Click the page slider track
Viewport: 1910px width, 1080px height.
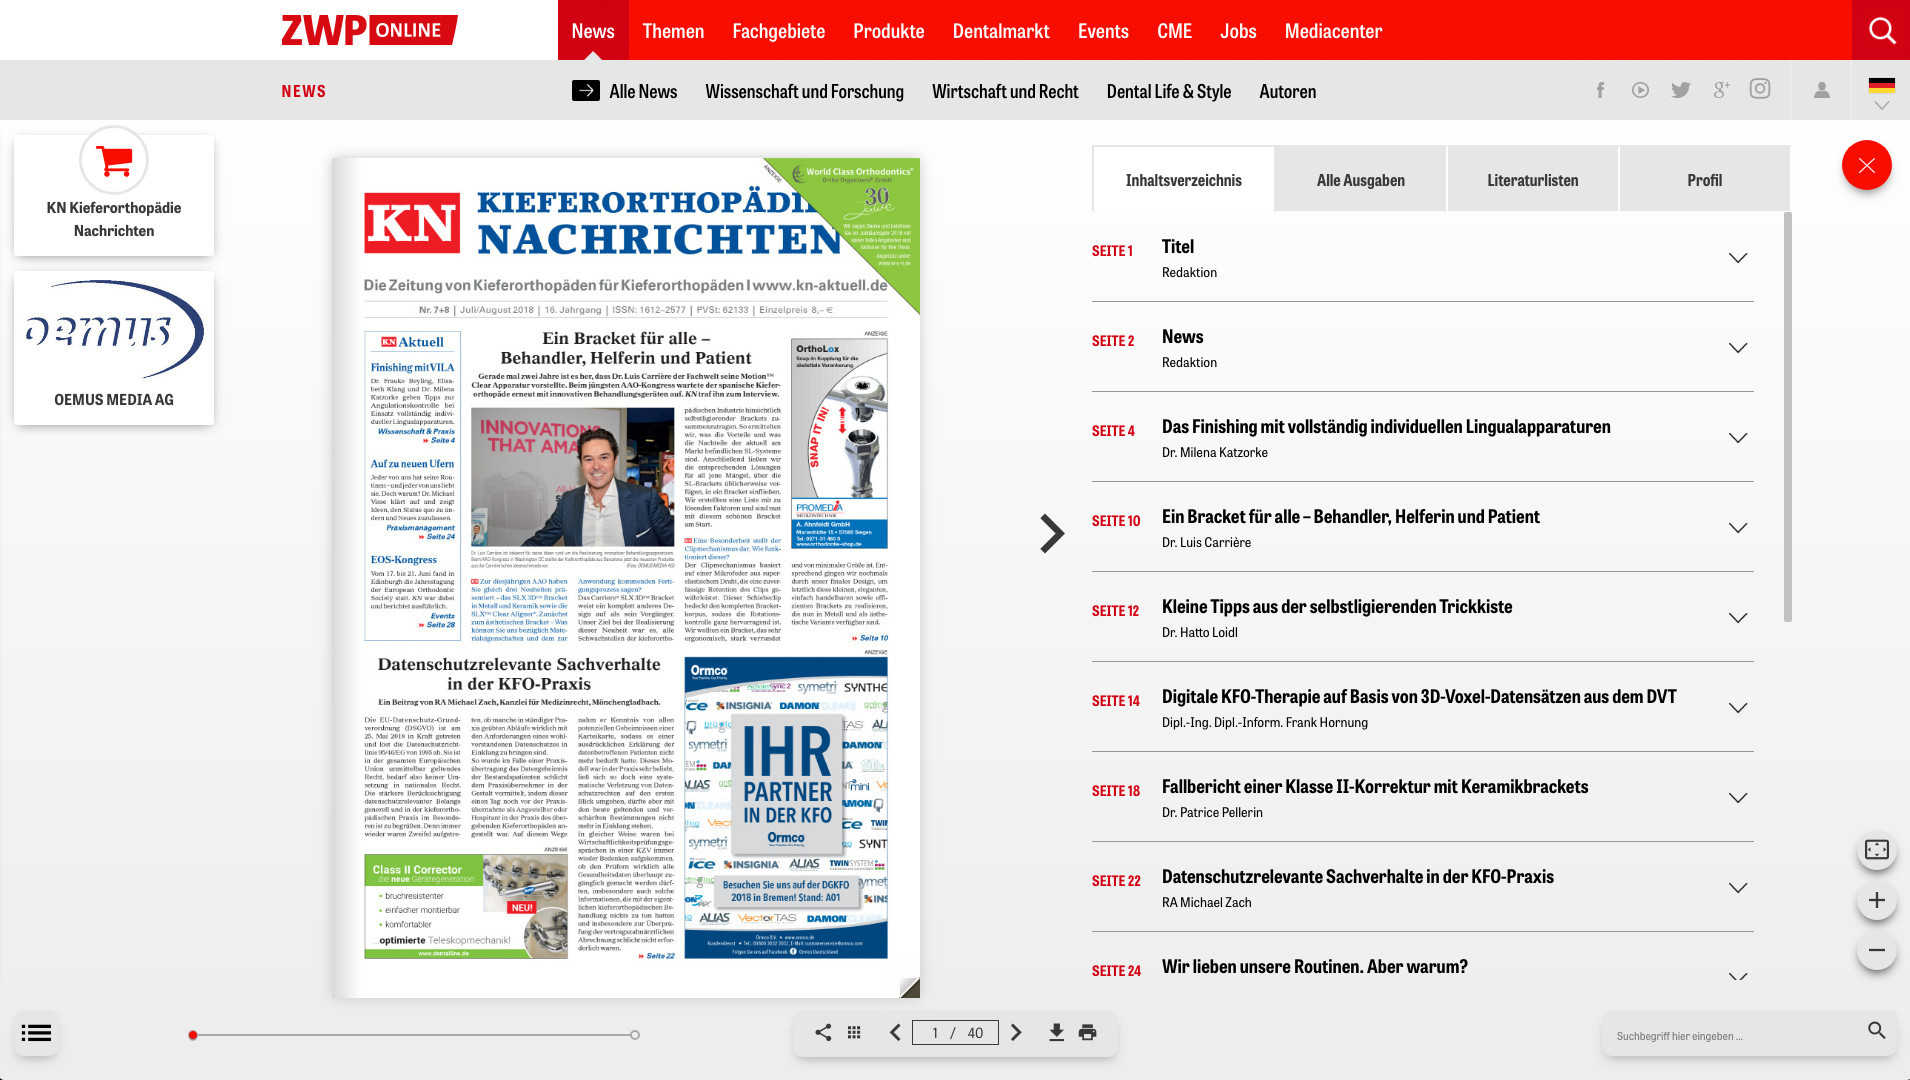(414, 1035)
